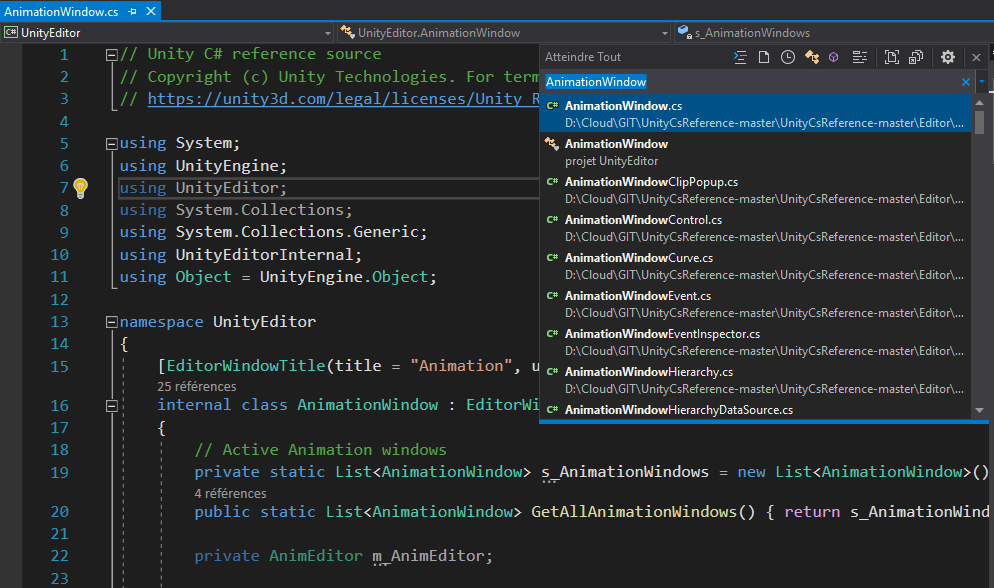Viewport: 994px width, 588px height.
Task: Toggle include external items icon
Action: [x=916, y=57]
